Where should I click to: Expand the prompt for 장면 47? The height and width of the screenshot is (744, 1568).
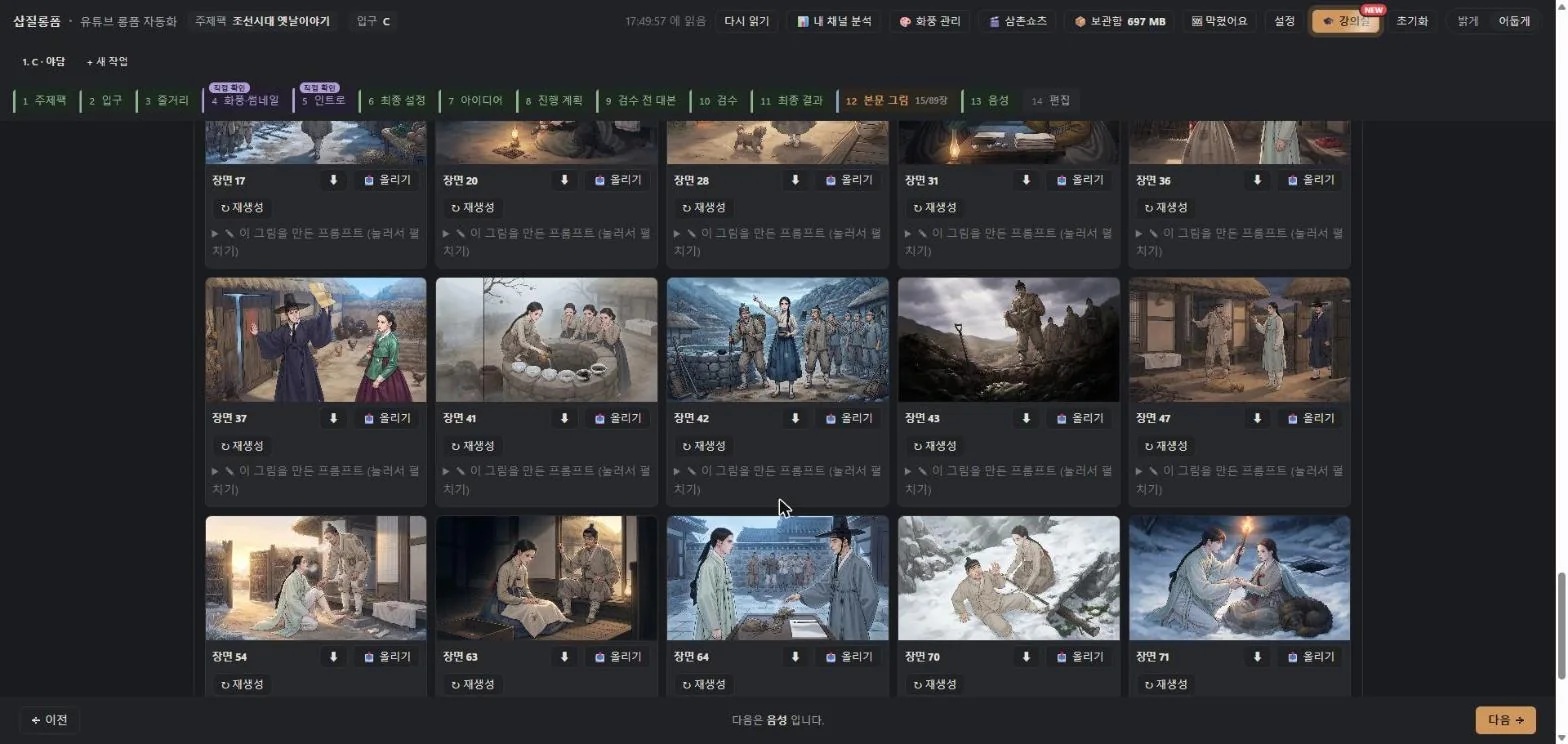[1239, 480]
